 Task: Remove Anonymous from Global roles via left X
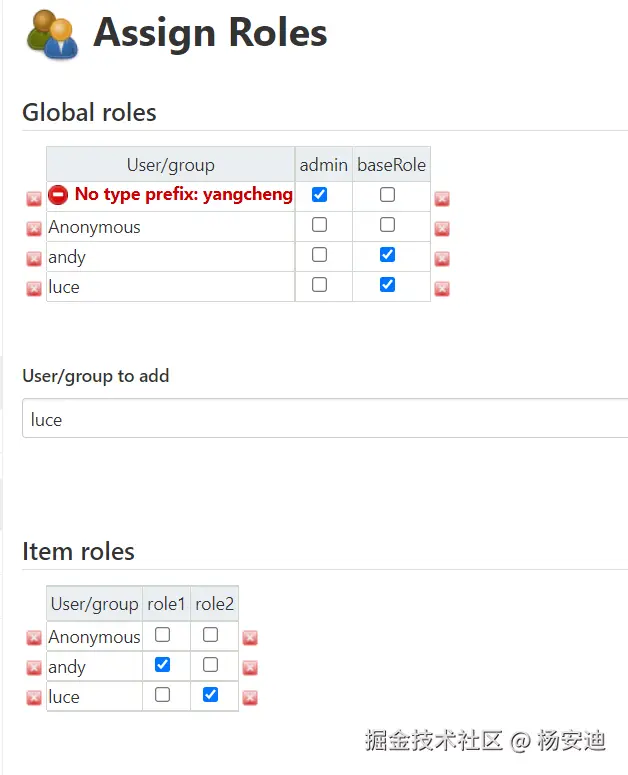point(34,229)
